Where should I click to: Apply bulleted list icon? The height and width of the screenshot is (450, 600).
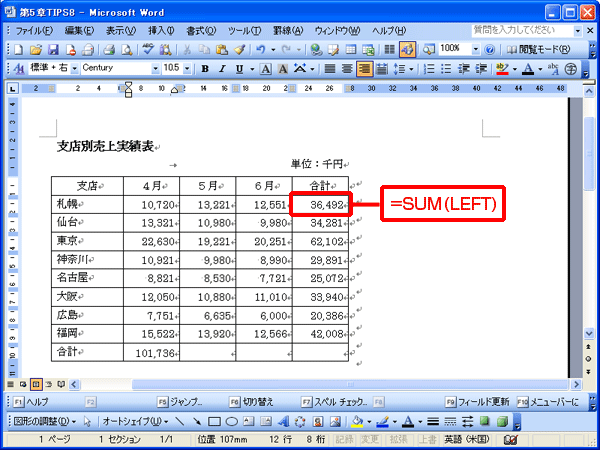pos(446,69)
